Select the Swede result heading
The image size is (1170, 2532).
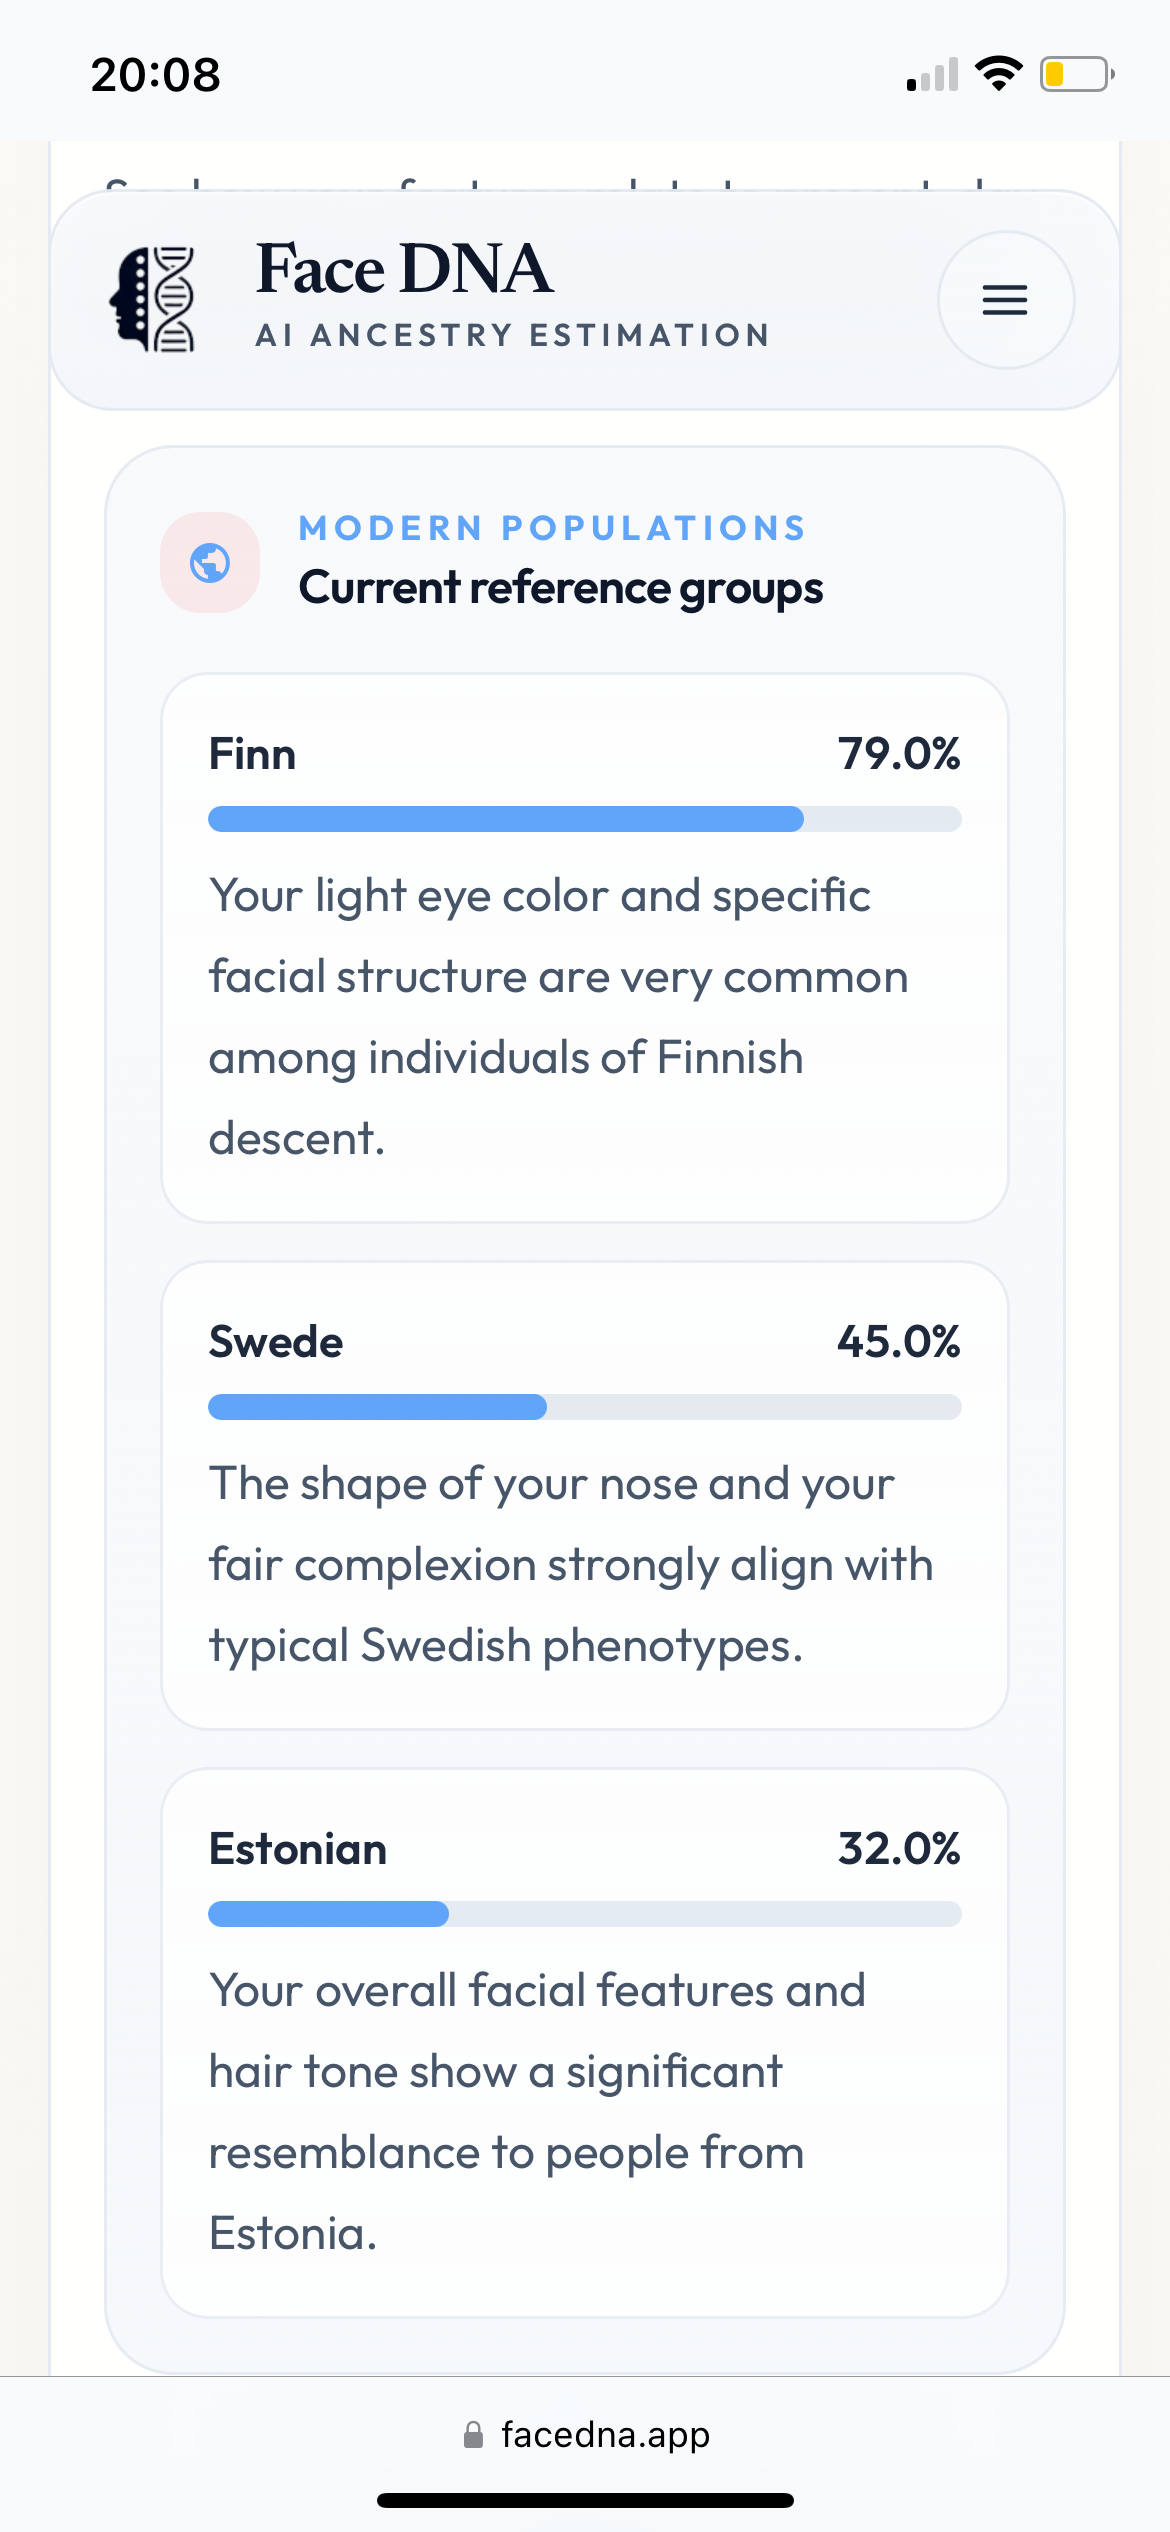(276, 1342)
